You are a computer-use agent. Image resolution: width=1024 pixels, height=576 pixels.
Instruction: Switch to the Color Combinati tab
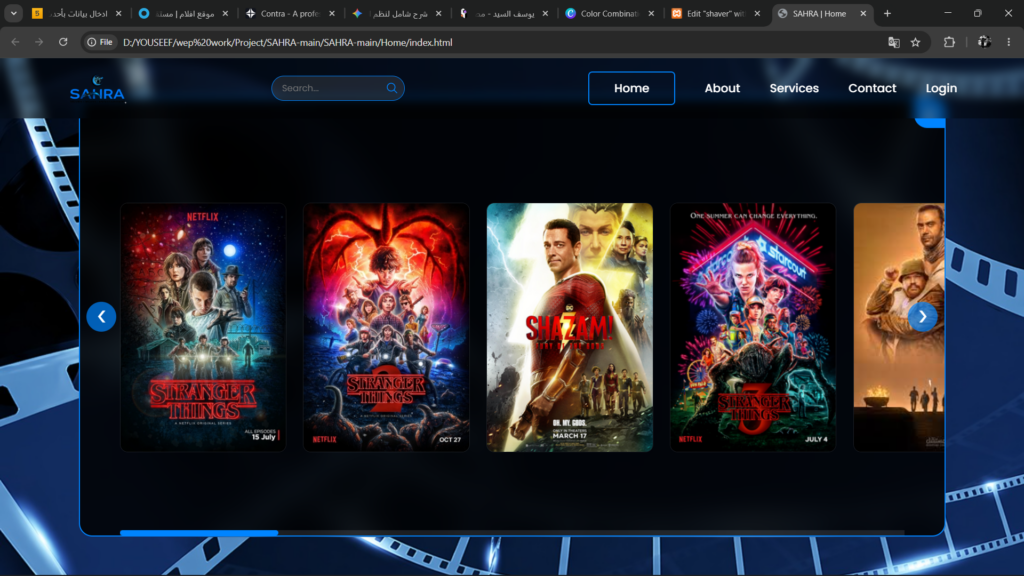point(609,13)
